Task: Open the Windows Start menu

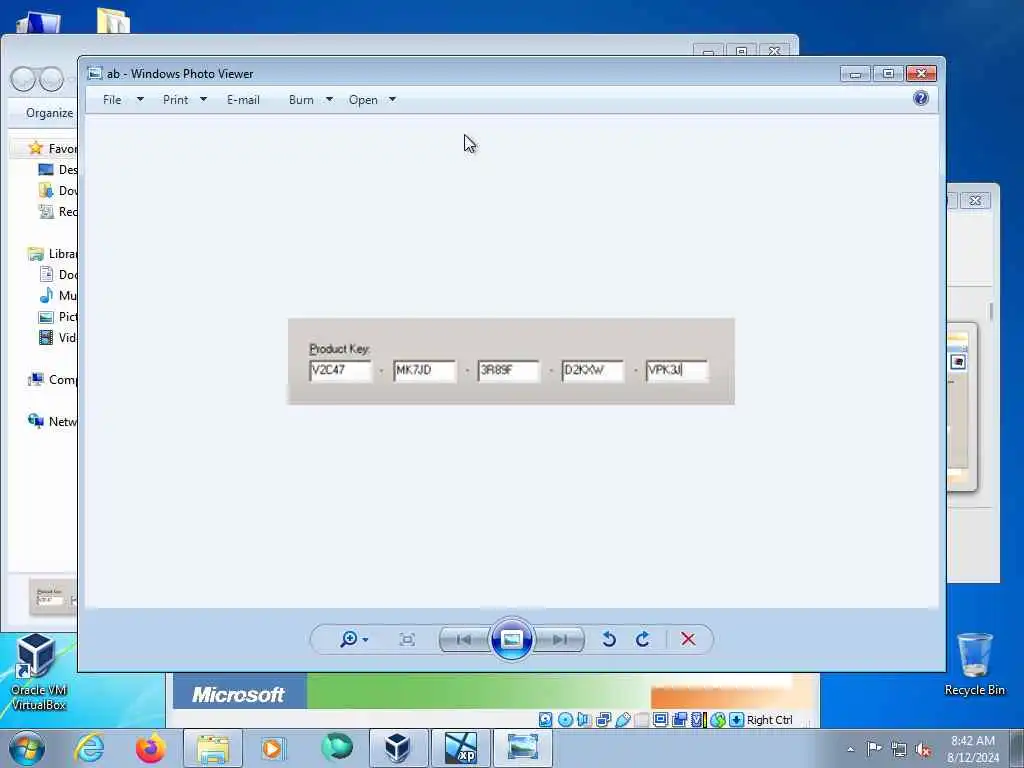Action: (x=27, y=748)
